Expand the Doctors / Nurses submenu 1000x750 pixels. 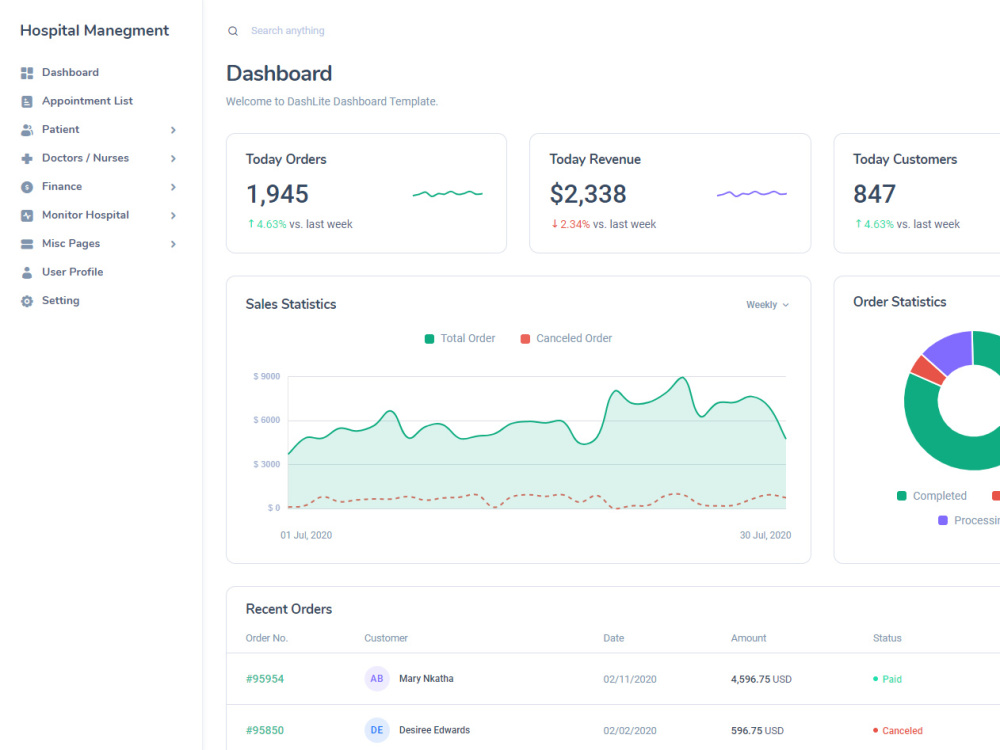tap(171, 158)
